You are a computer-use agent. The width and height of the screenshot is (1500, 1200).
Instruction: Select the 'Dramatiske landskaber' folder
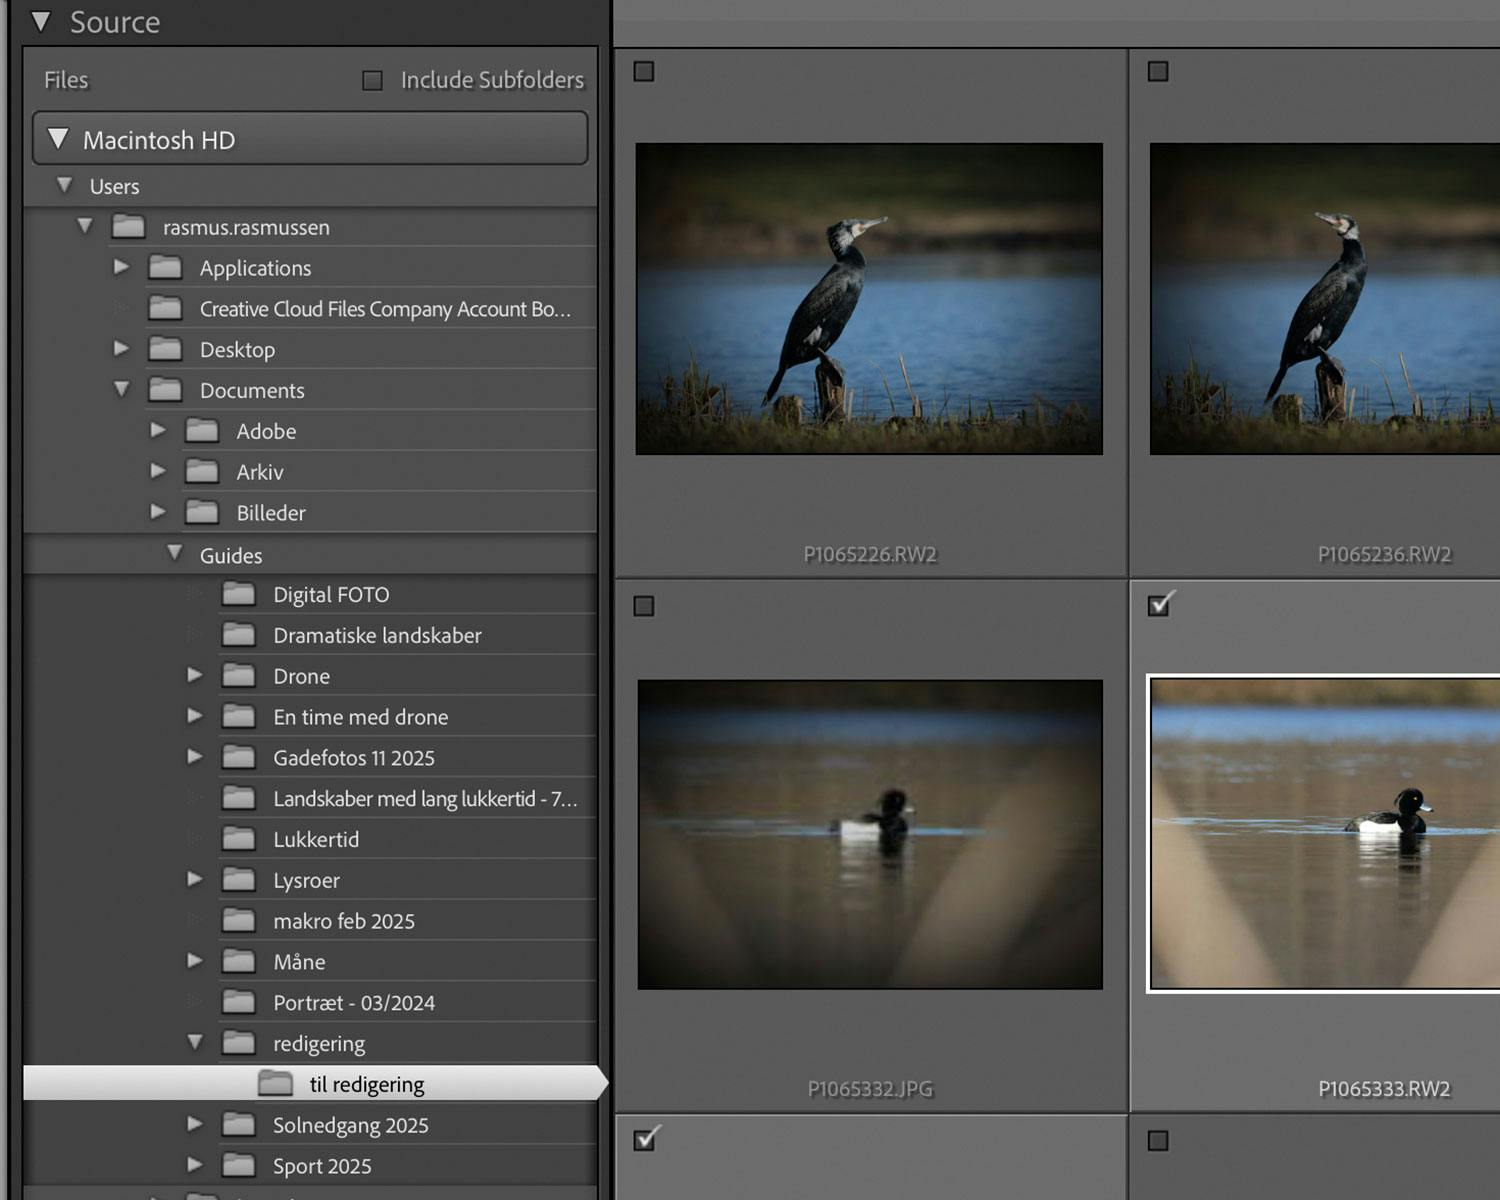tap(377, 636)
